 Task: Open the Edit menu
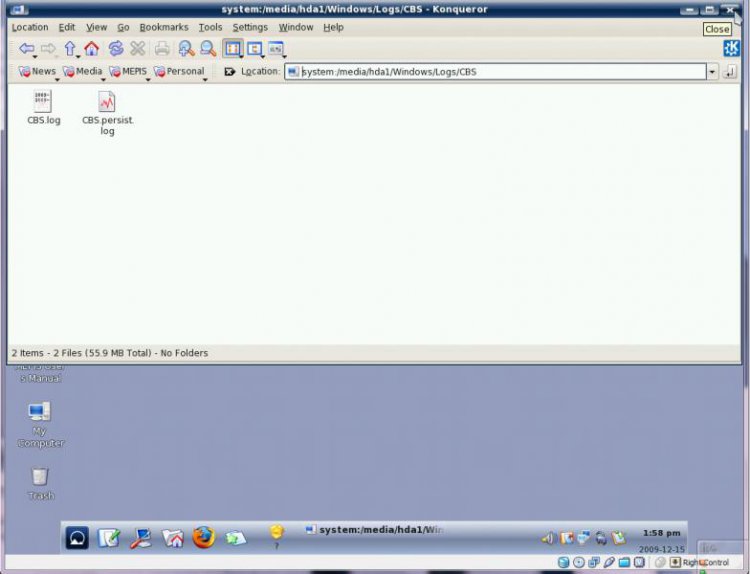[67, 27]
